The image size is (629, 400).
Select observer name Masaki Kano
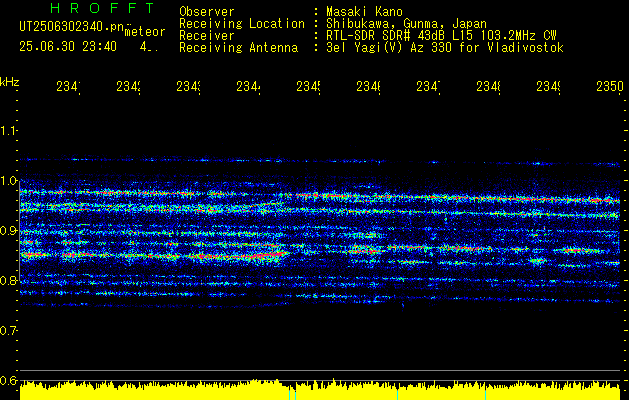point(364,11)
